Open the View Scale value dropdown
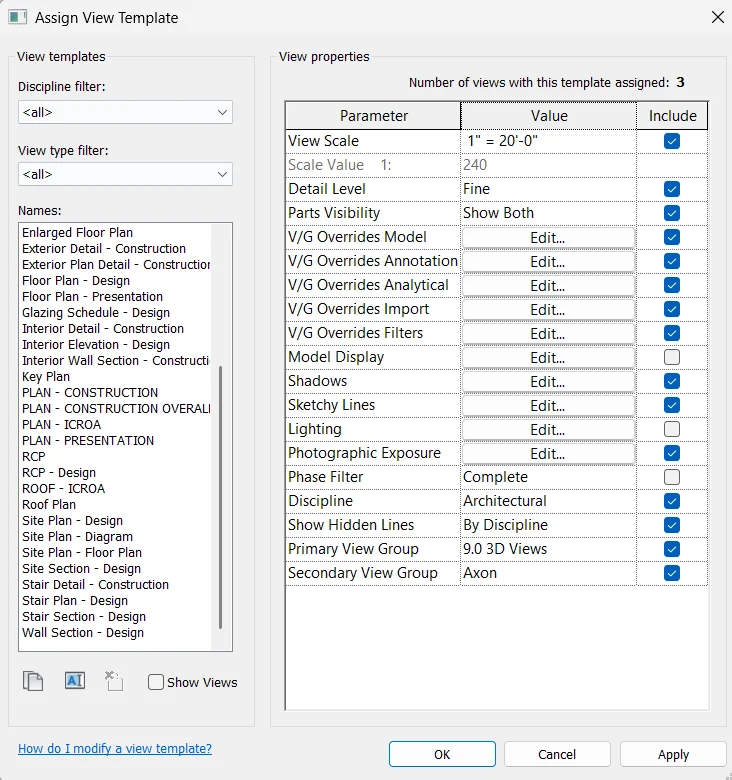The height and width of the screenshot is (780, 732). [548, 141]
